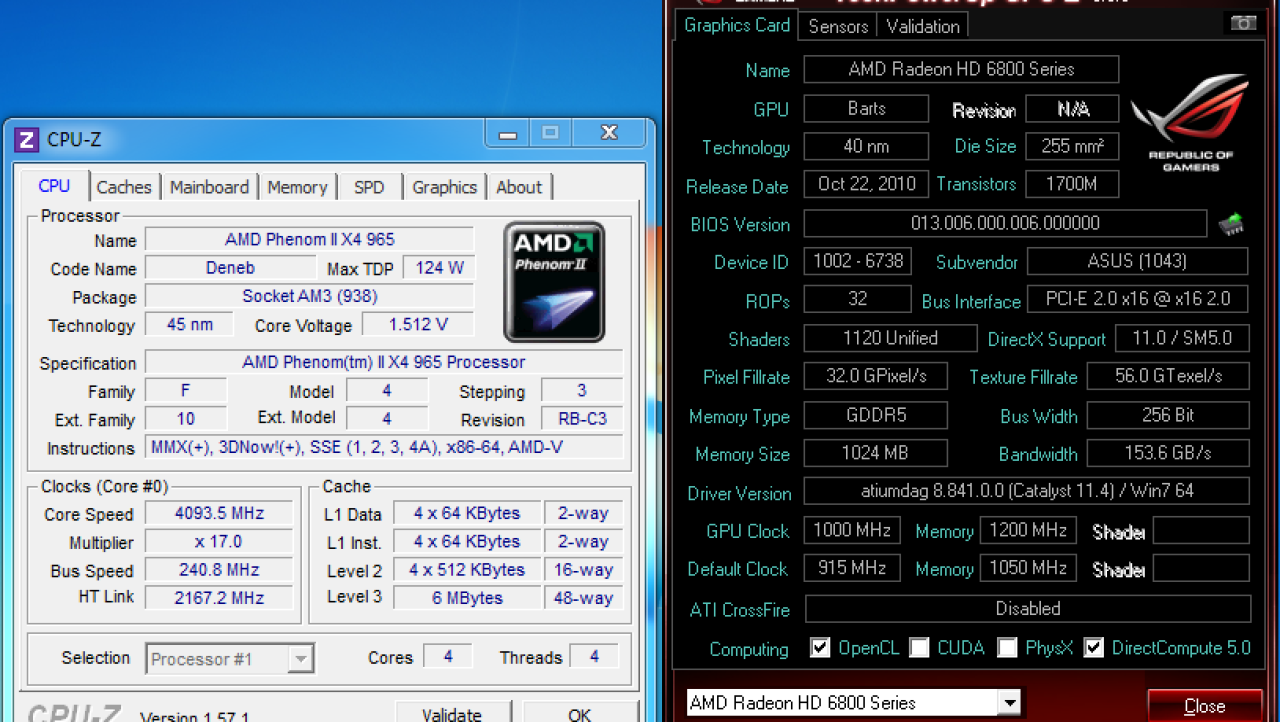
Task: Click the Release Date value Oct 22, 2010
Action: 866,184
